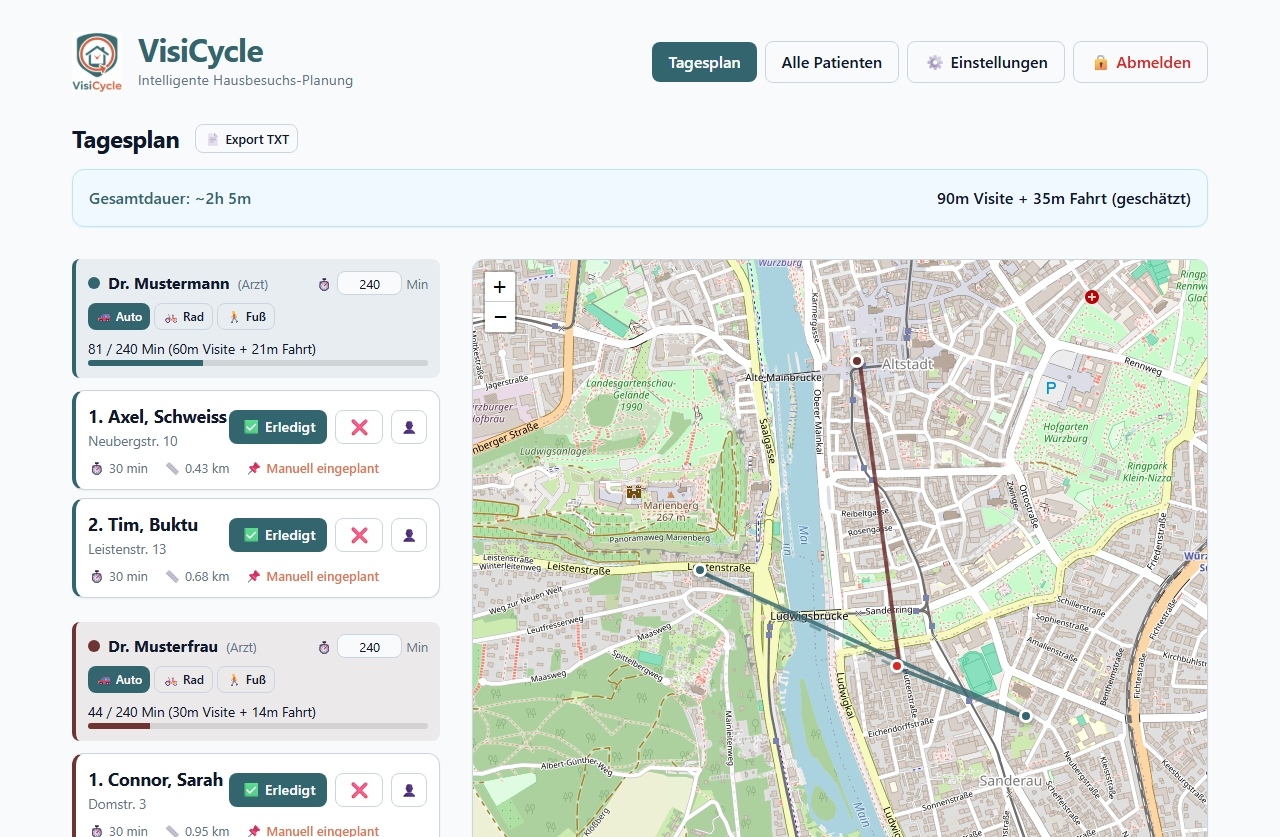Select Rad transport for Dr. Mustermann
Viewport: 1280px width, 837px height.
184,317
